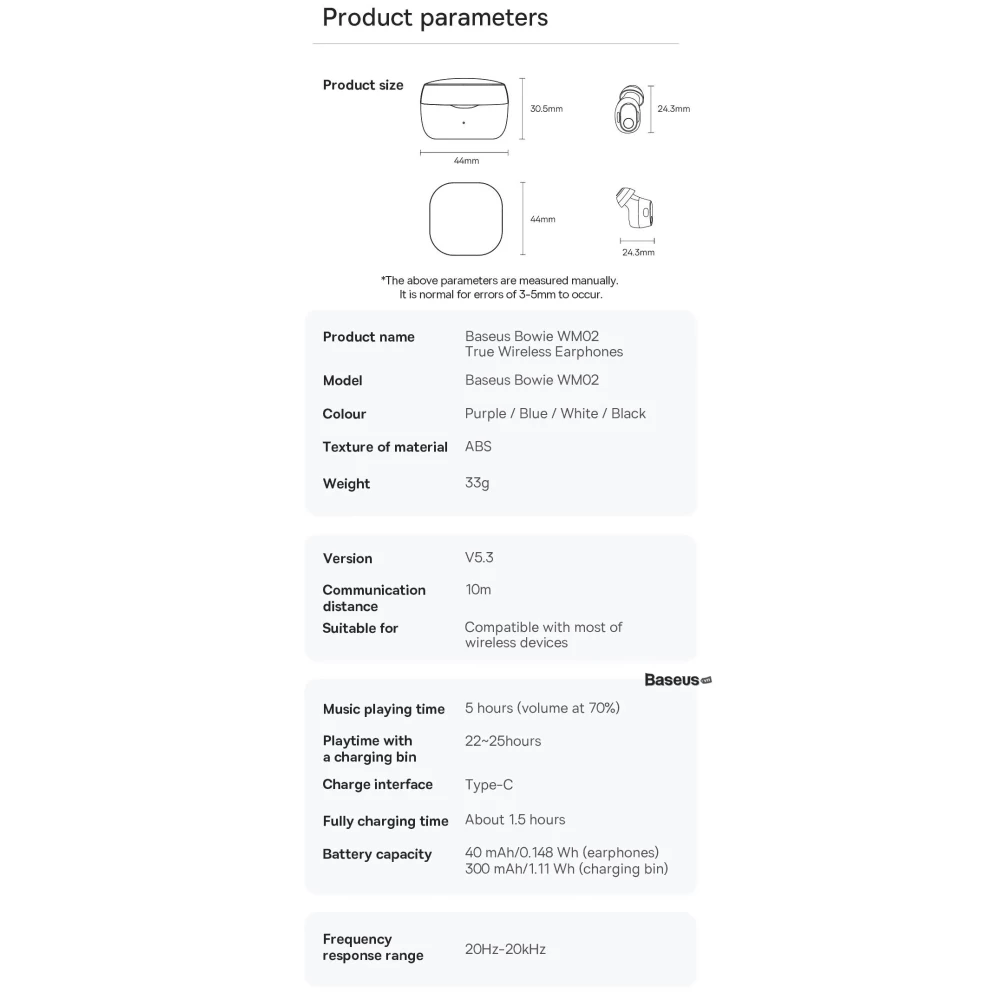Screen dimensions: 1000x1000
Task: Click the "20Hz-20kHz" frequency range value
Action: point(505,949)
